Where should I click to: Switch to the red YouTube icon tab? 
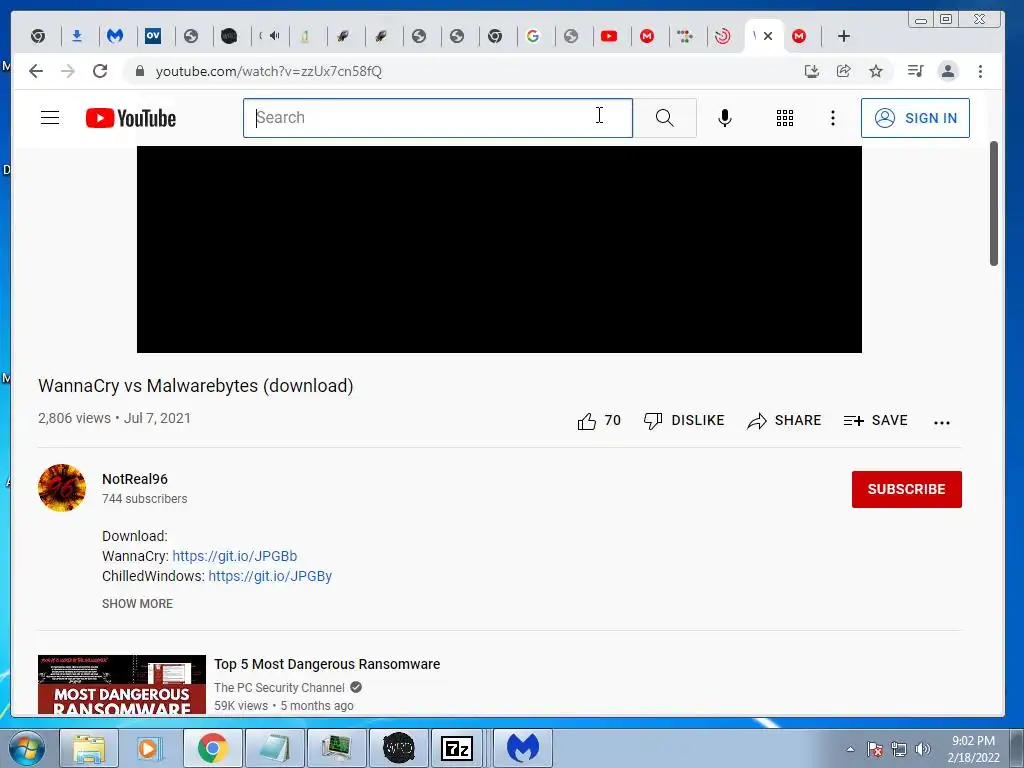tap(609, 36)
